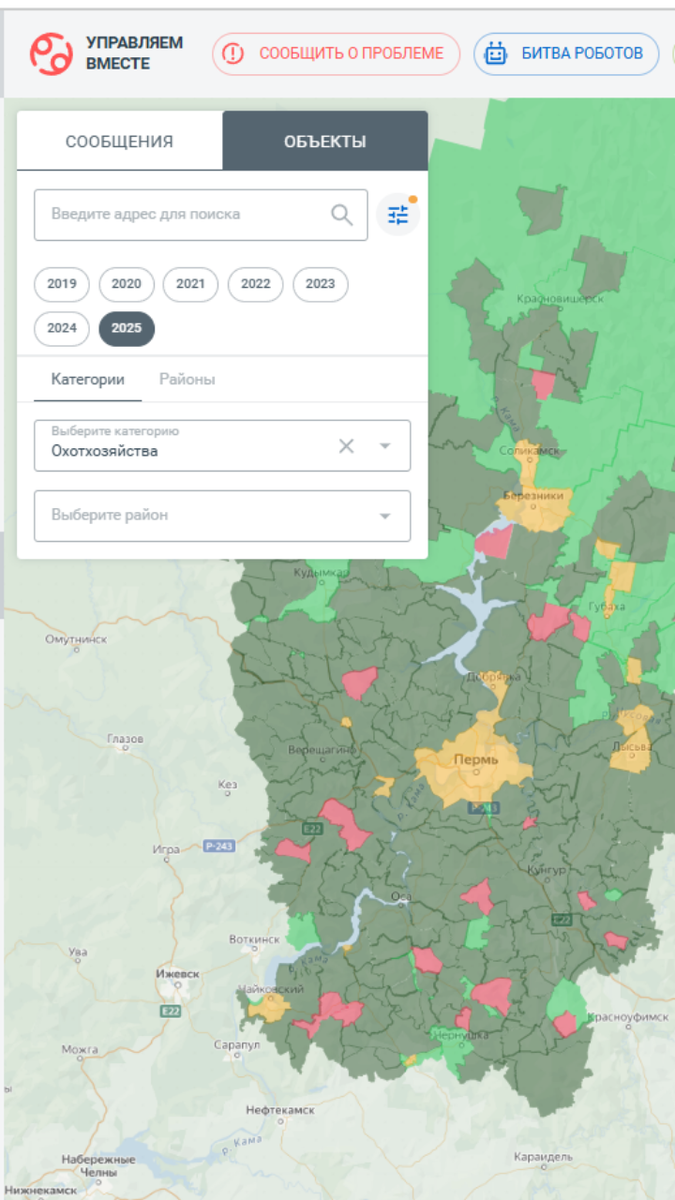The width and height of the screenshot is (675, 1200).
Task: Click the Управляем Вместе logo icon
Action: coord(51,54)
